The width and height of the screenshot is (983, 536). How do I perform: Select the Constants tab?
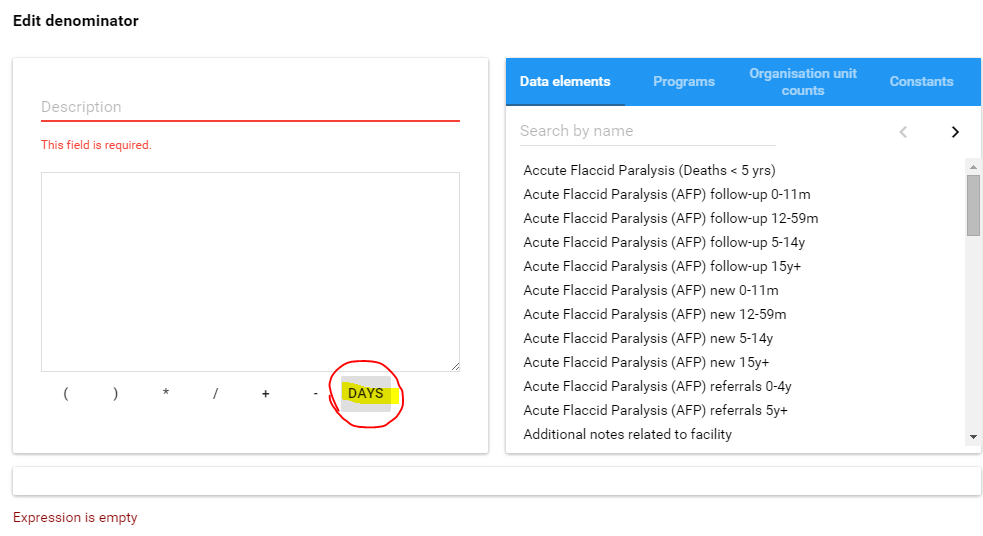pos(921,82)
